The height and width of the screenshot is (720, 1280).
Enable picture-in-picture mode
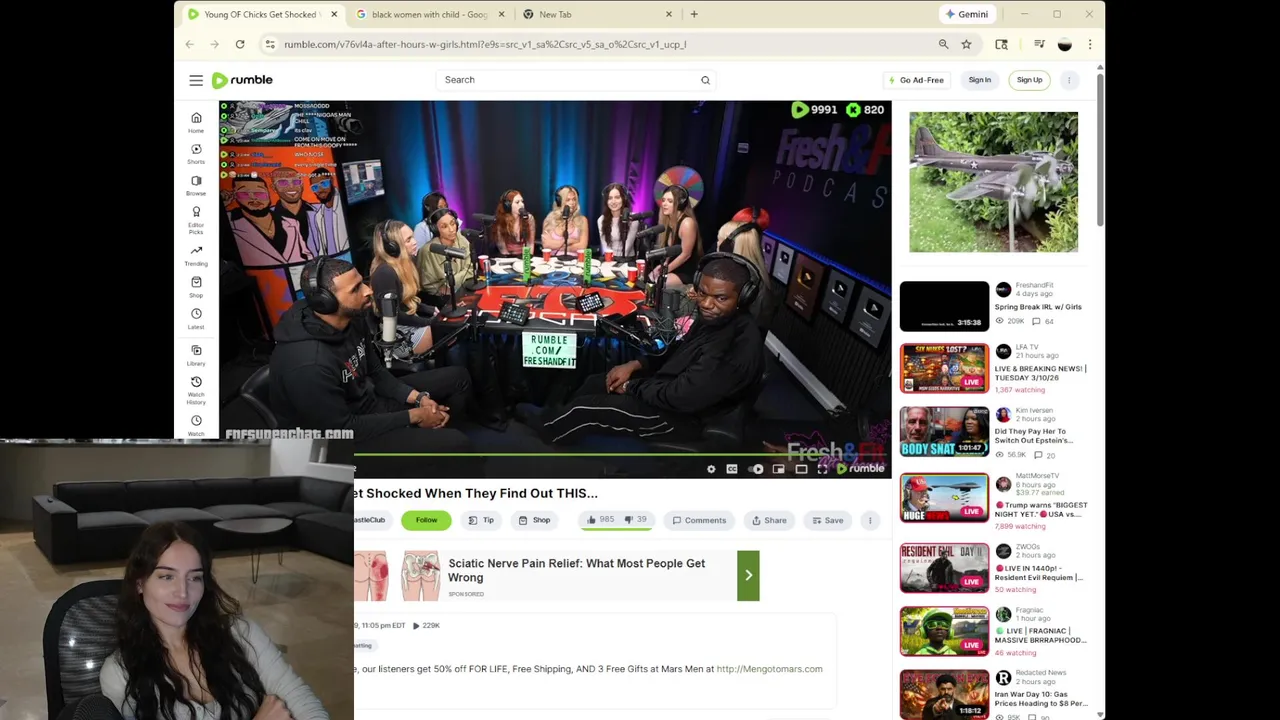pos(778,469)
